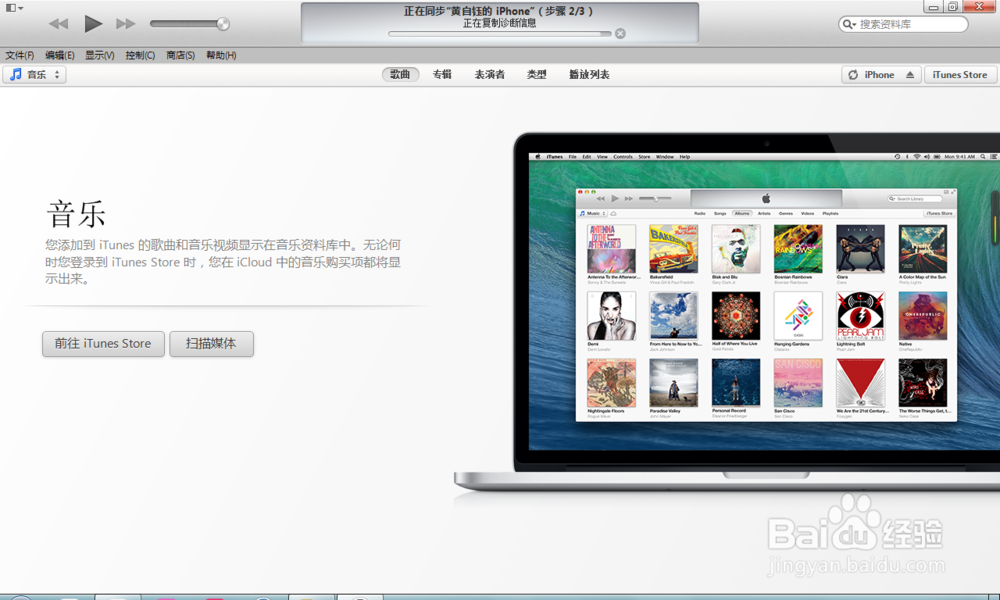1000x600 pixels.
Task: Switch to the 专辑 tab
Action: pyautogui.click(x=442, y=75)
